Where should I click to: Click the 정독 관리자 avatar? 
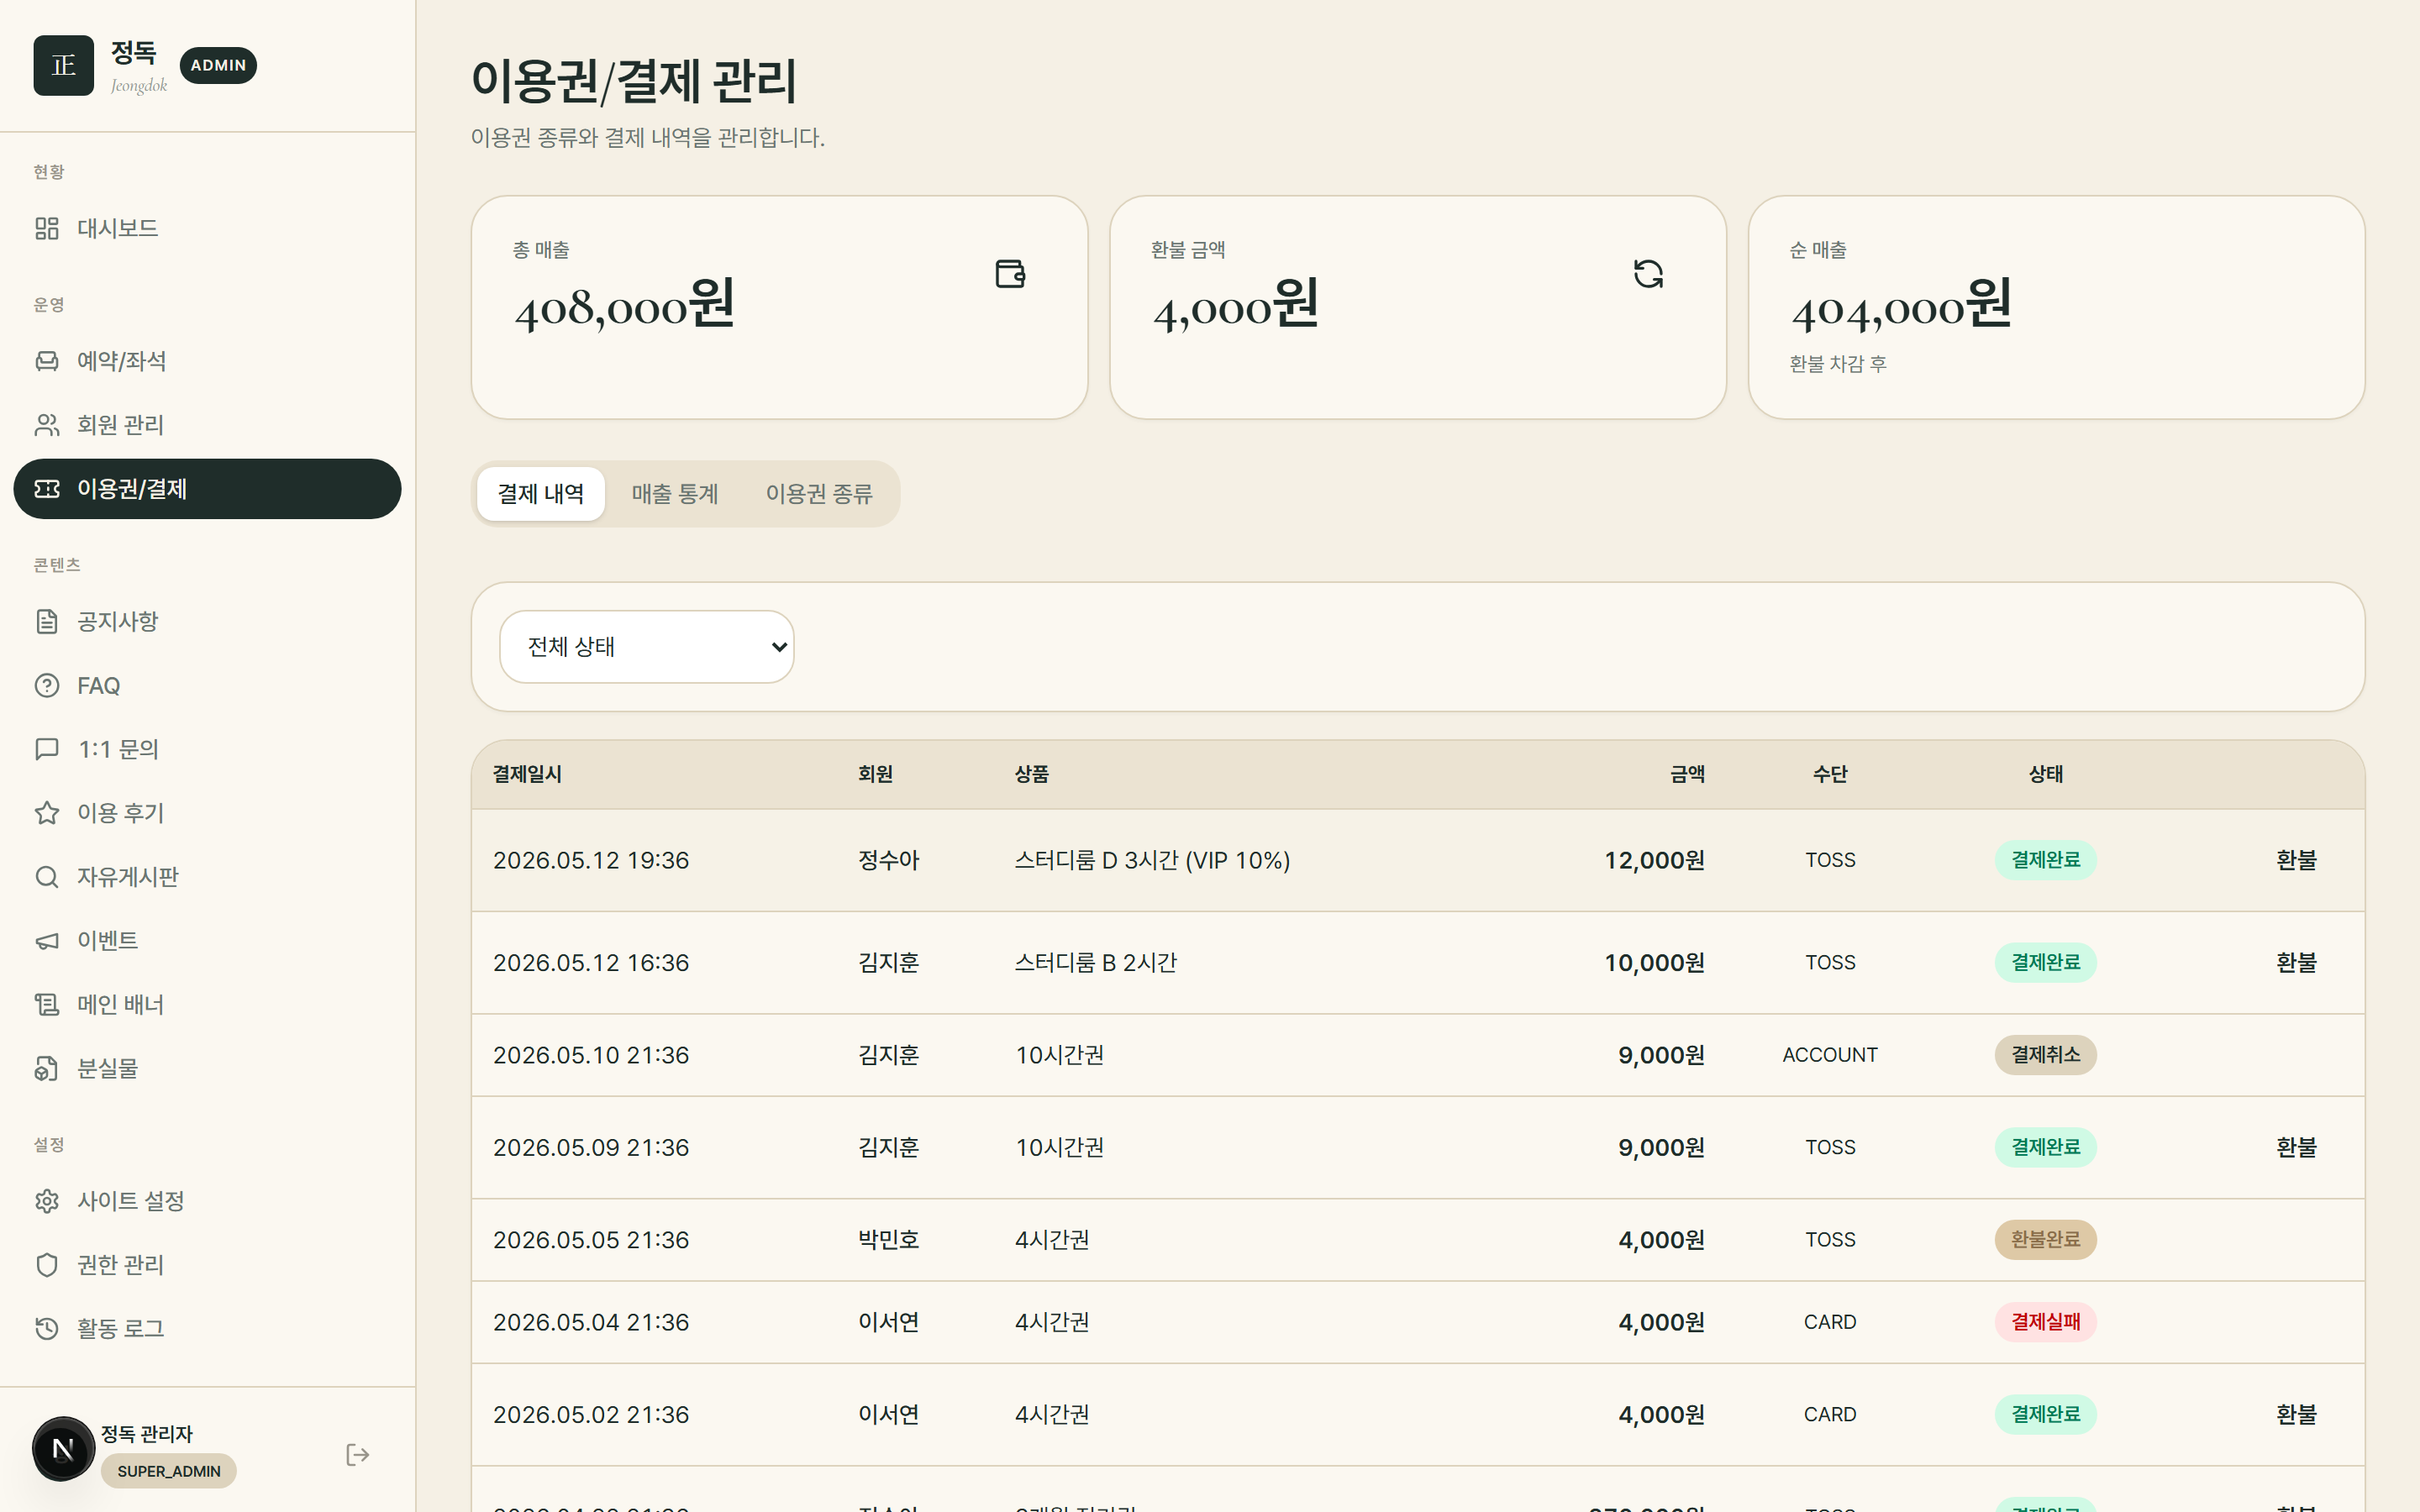[63, 1449]
